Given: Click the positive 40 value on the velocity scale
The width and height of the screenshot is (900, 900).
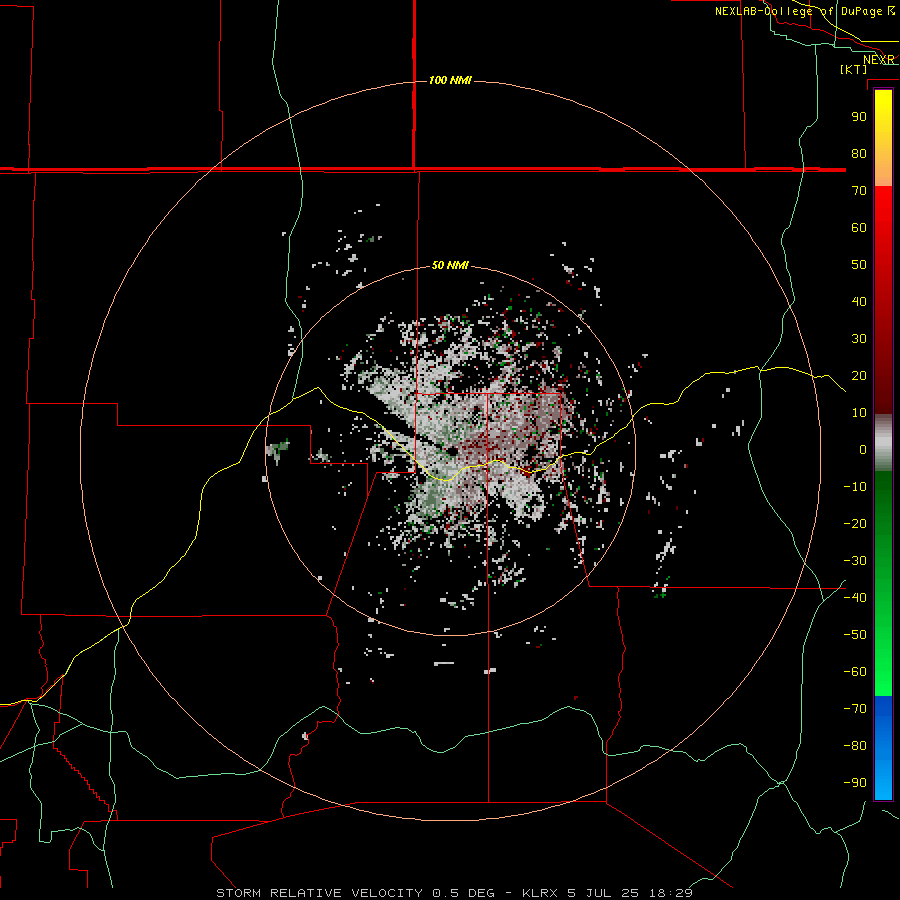Looking at the screenshot, I should [x=859, y=301].
